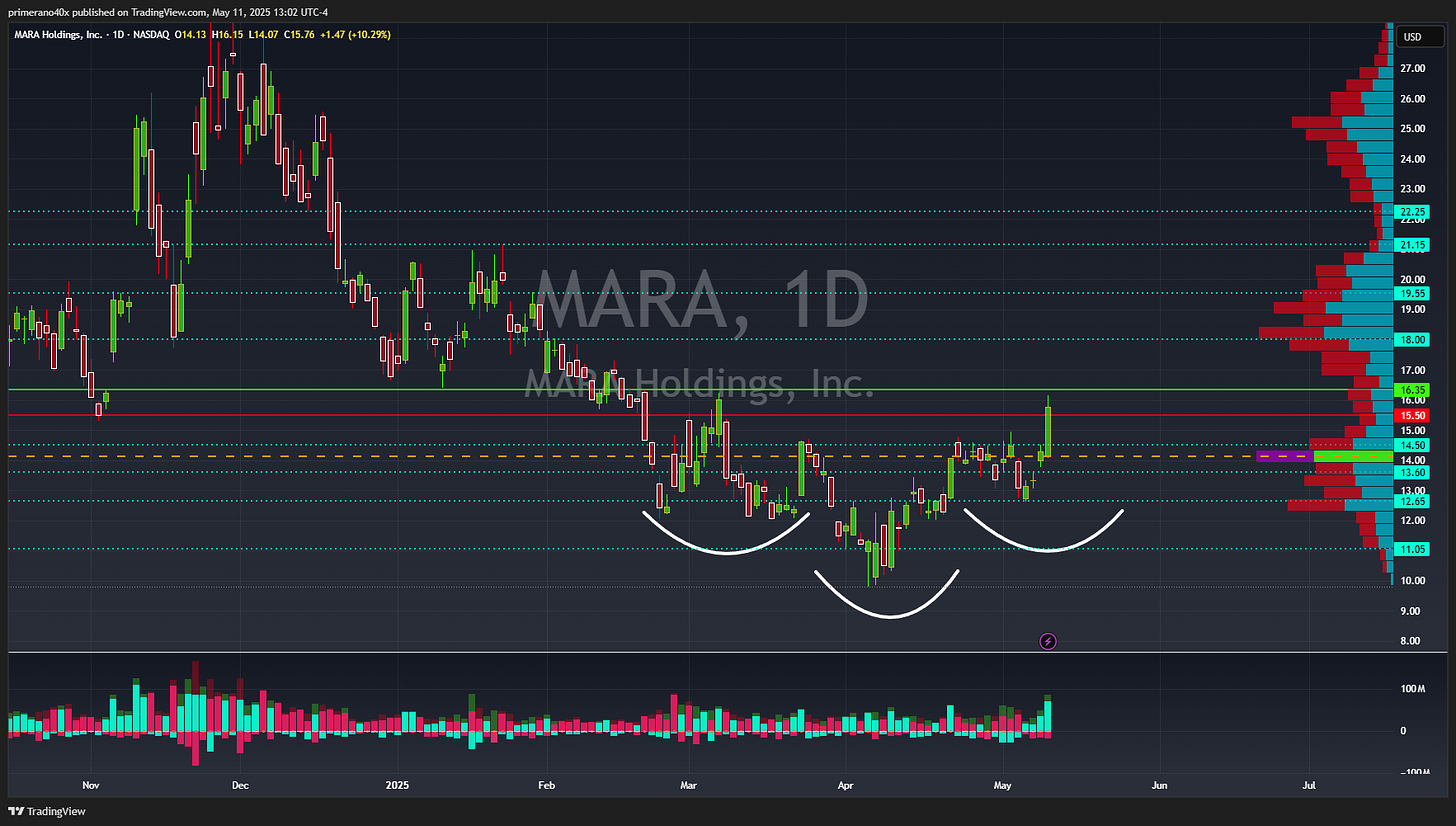The height and width of the screenshot is (826, 1456).
Task: Click the 19.55 price level label
Action: coord(1413,294)
